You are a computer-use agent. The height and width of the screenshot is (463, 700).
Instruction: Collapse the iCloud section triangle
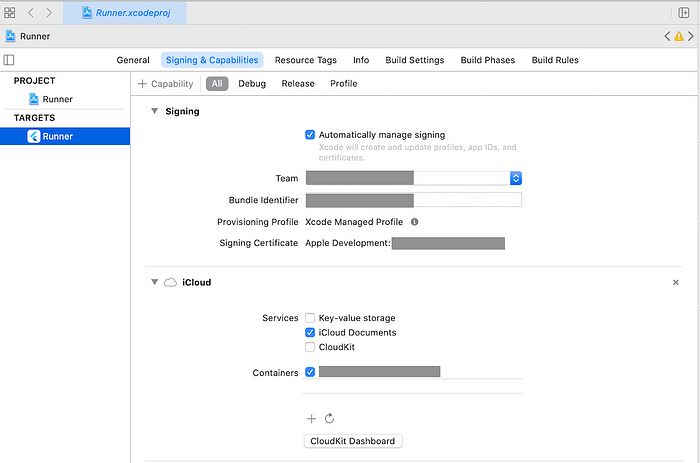(x=154, y=282)
